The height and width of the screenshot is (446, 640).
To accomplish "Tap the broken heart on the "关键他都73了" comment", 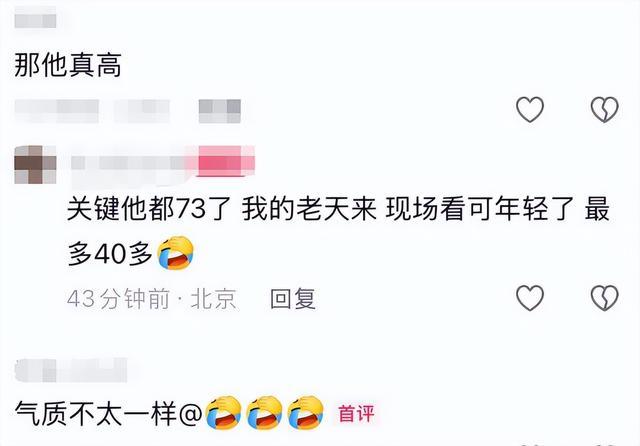I will (x=604, y=298).
